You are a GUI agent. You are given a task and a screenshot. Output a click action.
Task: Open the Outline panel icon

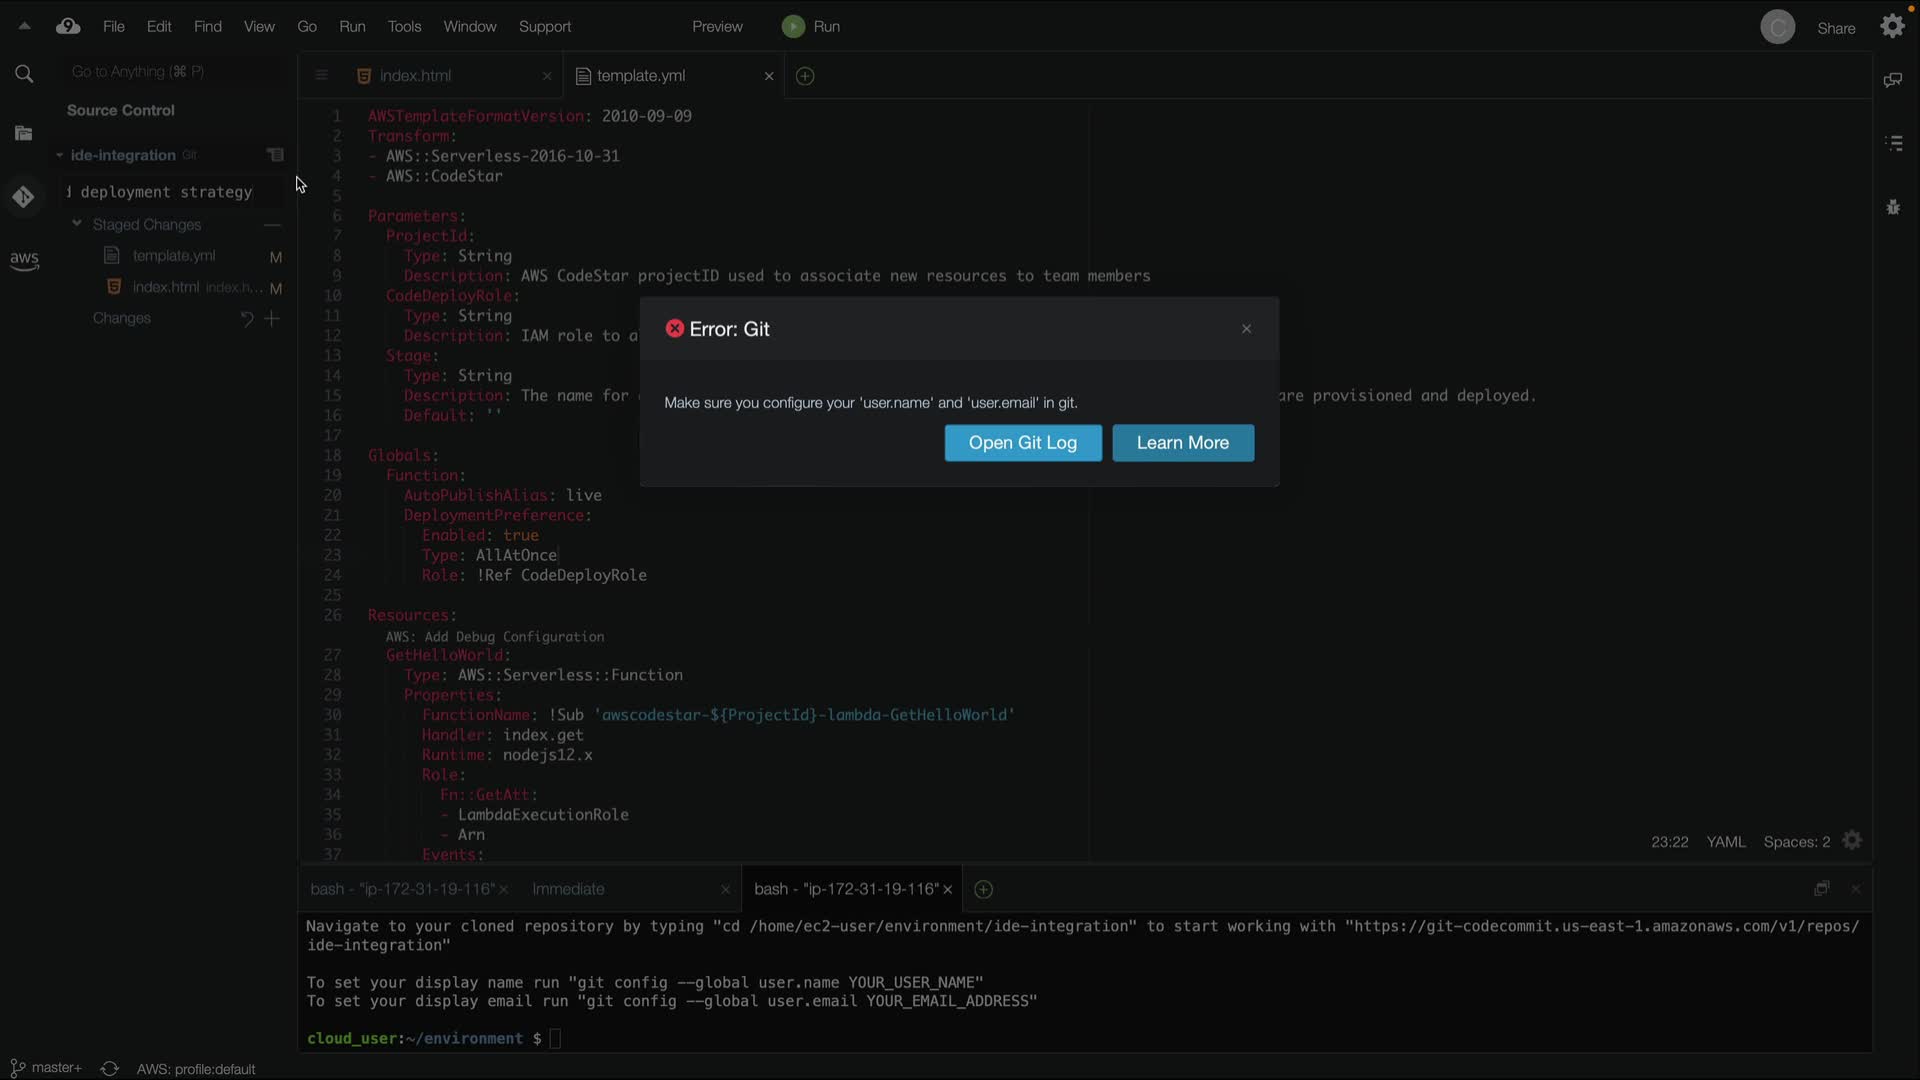pyautogui.click(x=1893, y=143)
